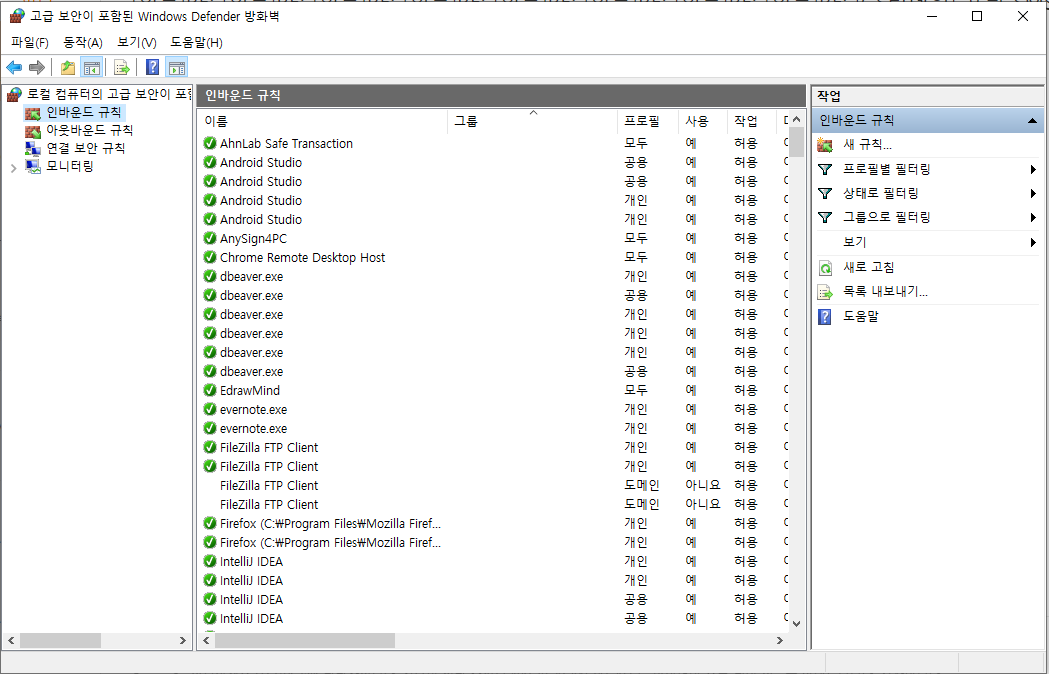Viewport: 1049px width, 674px height.
Task: Open the 보기(V) menu in menu bar
Action: 136,43
